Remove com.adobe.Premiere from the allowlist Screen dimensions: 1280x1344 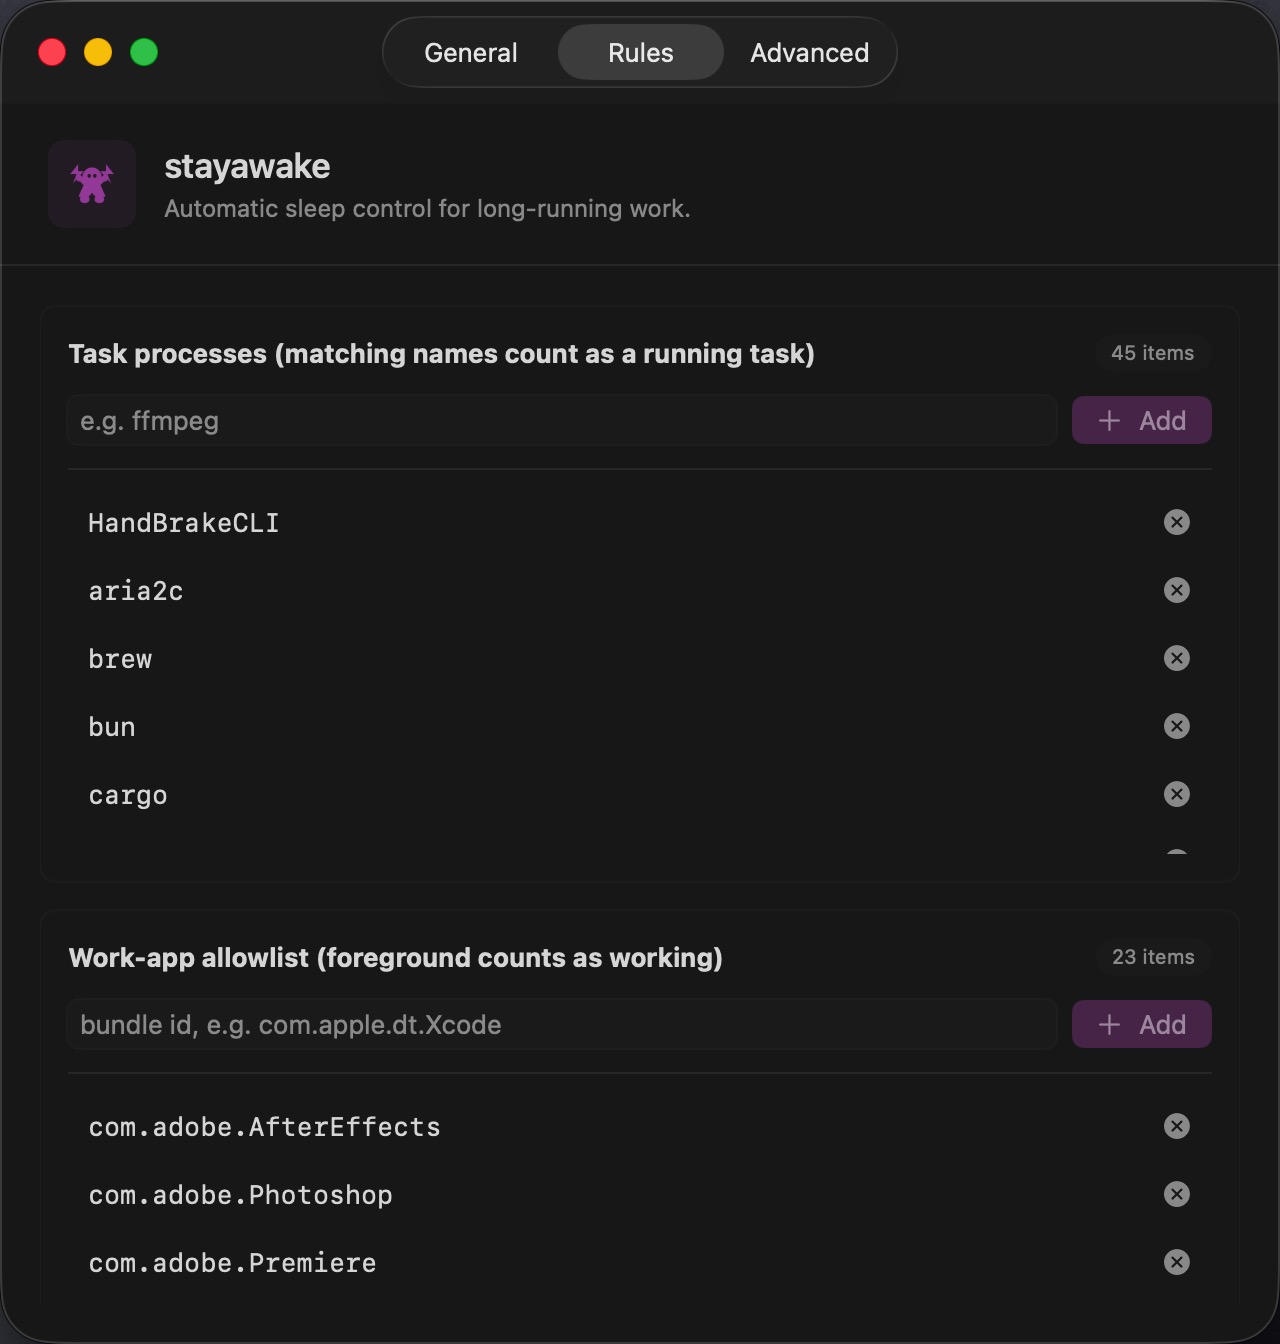click(1177, 1262)
